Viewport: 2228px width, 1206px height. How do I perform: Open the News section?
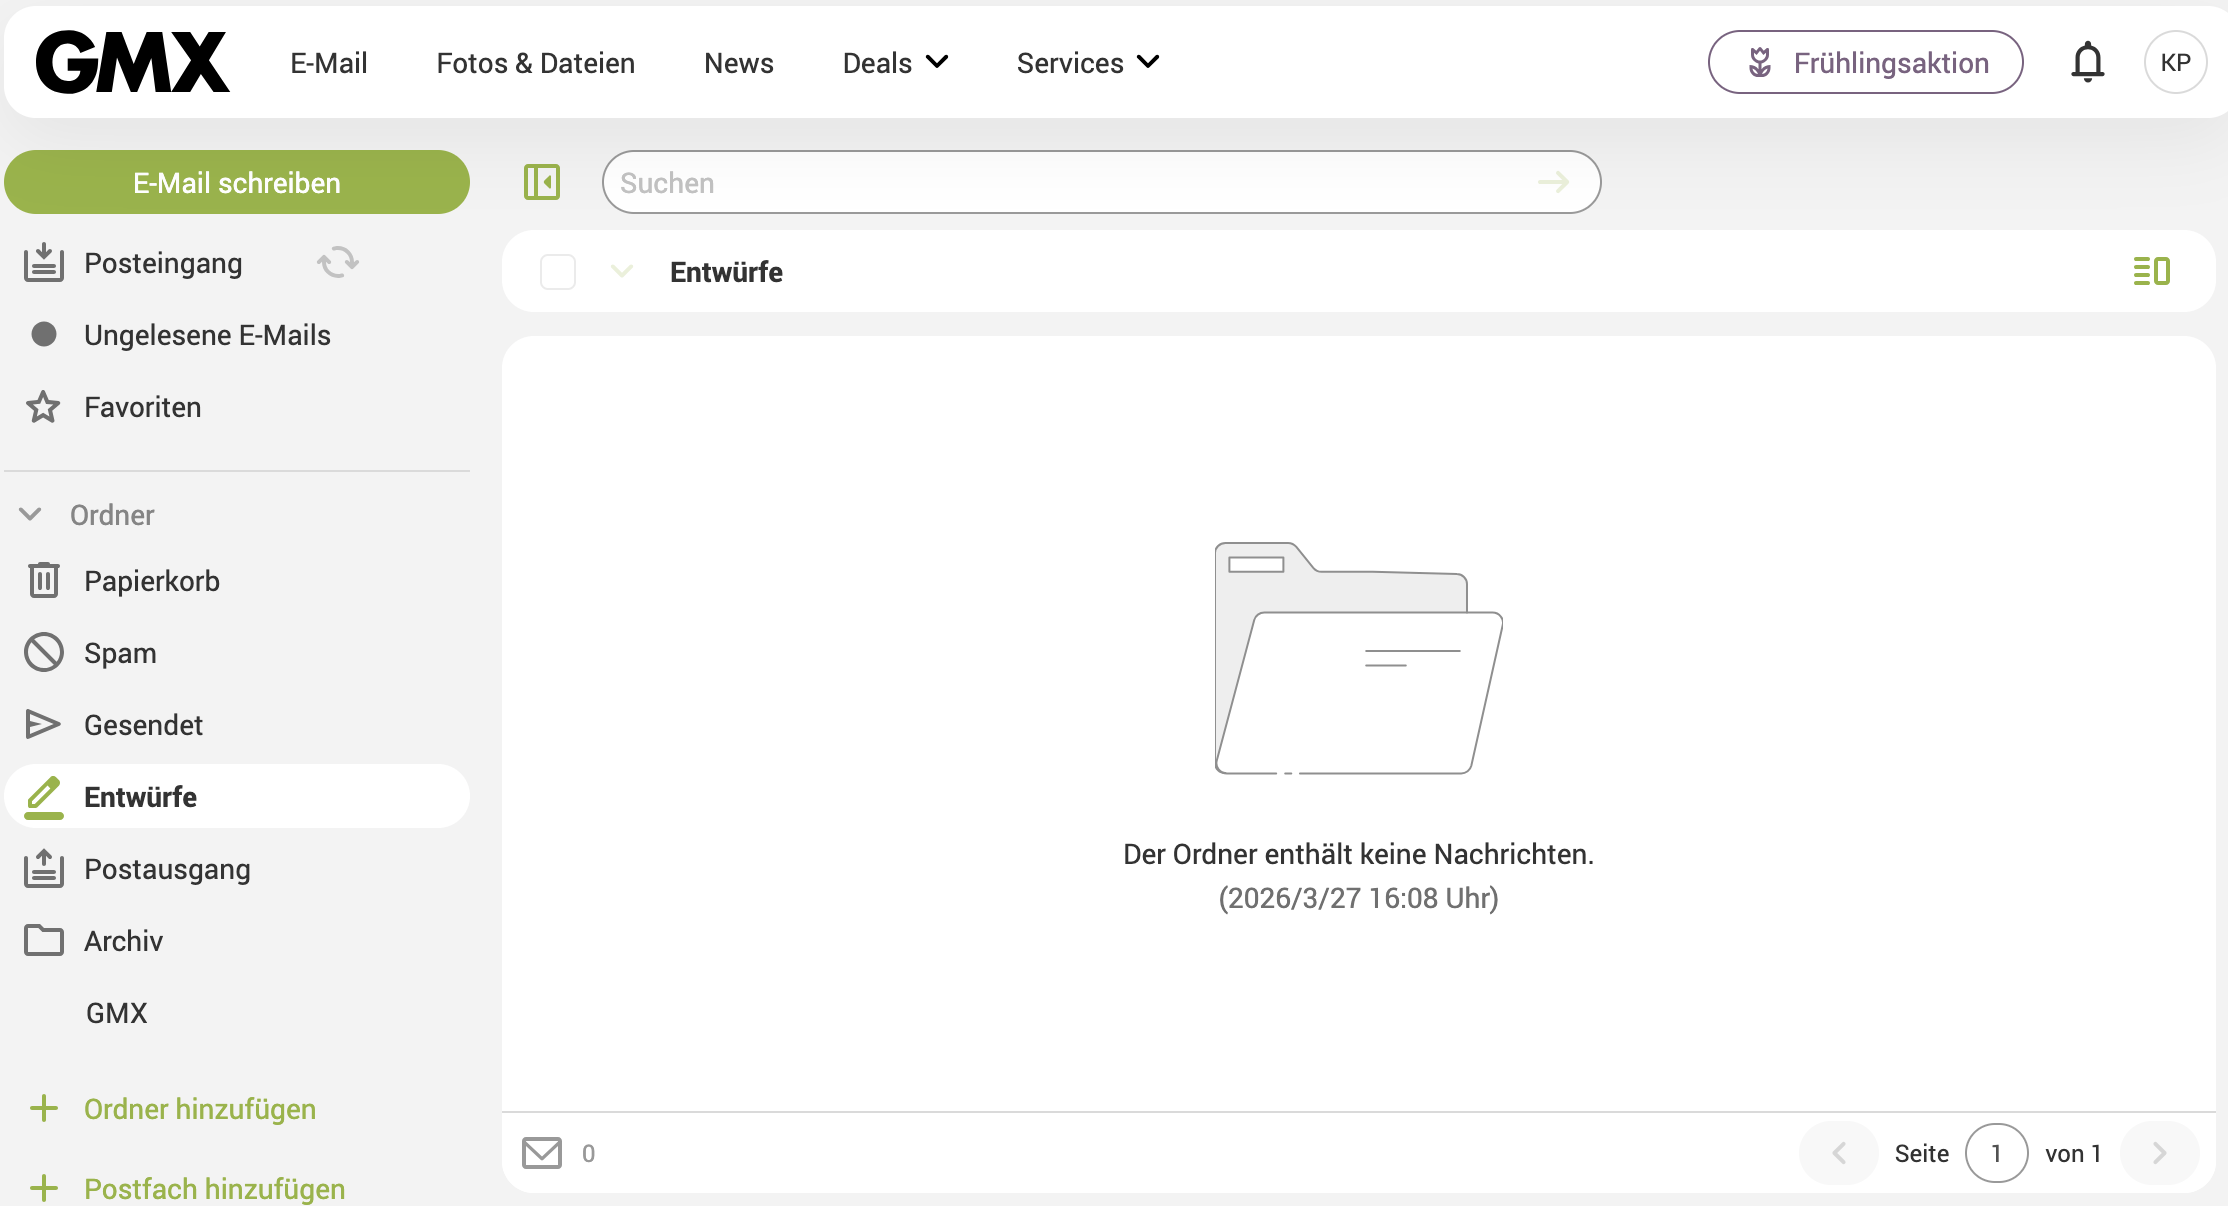pyautogui.click(x=738, y=62)
